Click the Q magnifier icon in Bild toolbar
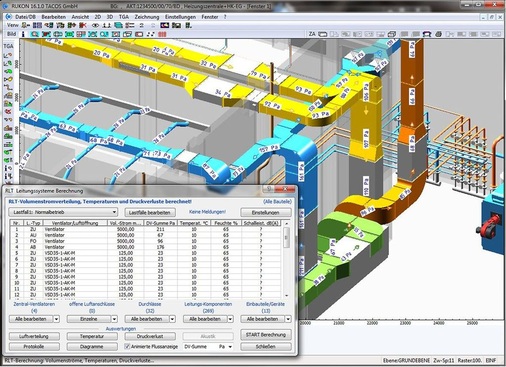506x367 pixels. [104, 34]
